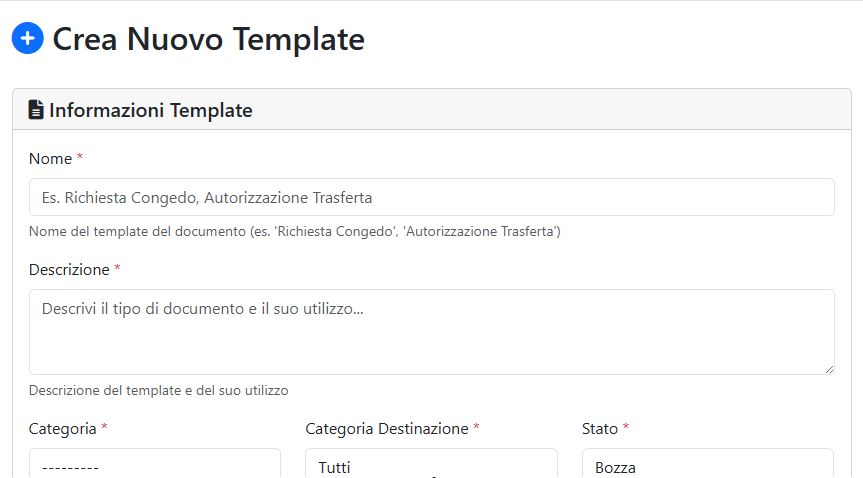Click the red asterisk next to Nome
The height and width of the screenshot is (478, 863).
pos(80,159)
